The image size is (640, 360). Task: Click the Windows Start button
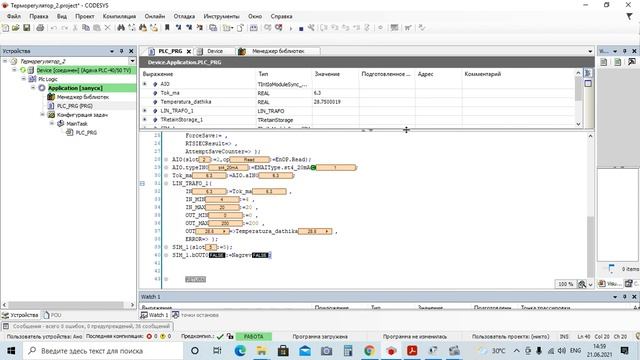[11, 351]
